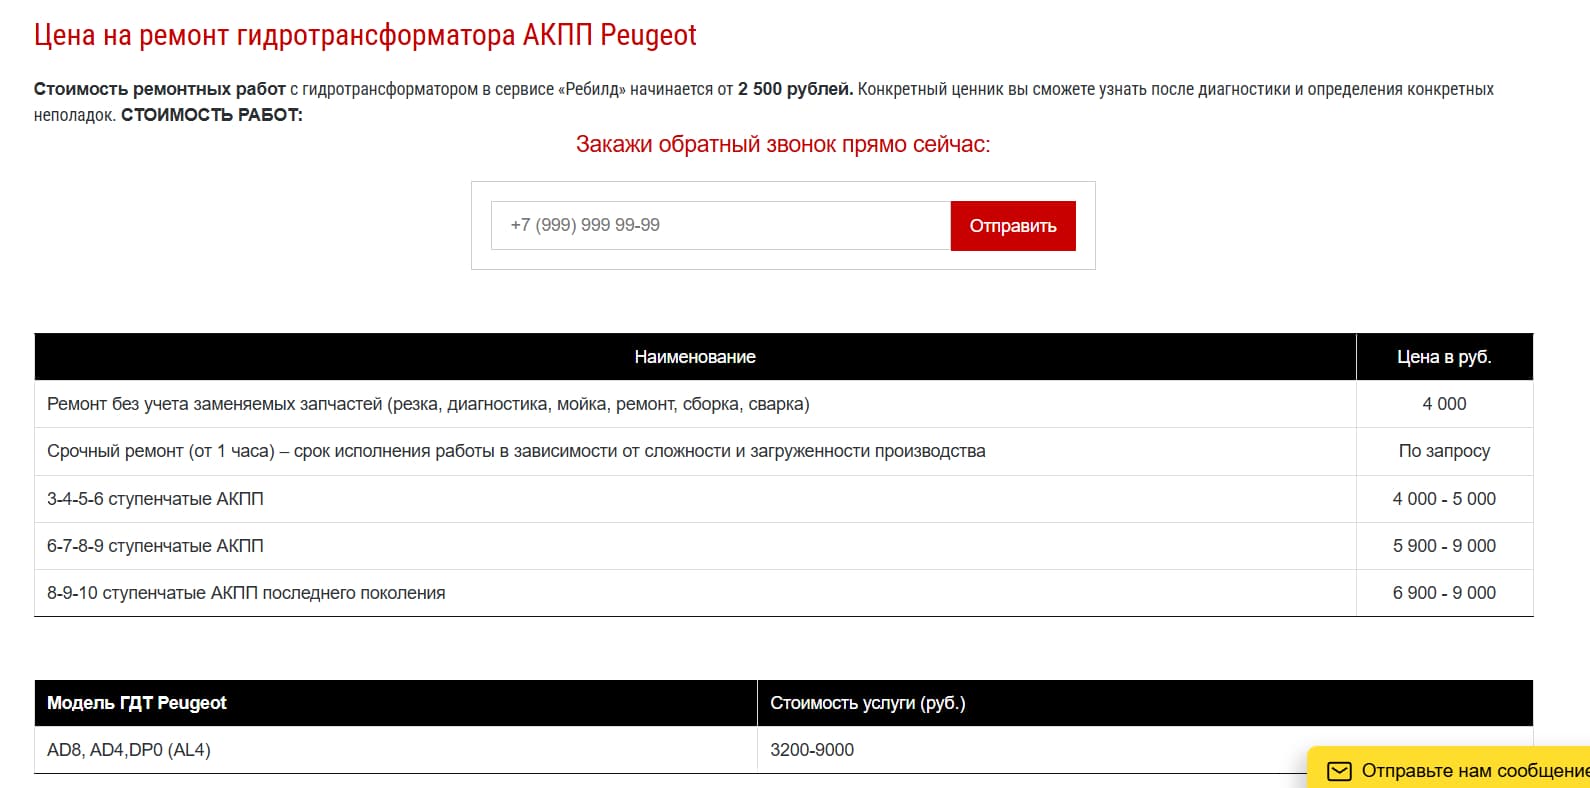Click the 3200-9000 service cost cell
1590x788 pixels.
coord(1145,750)
